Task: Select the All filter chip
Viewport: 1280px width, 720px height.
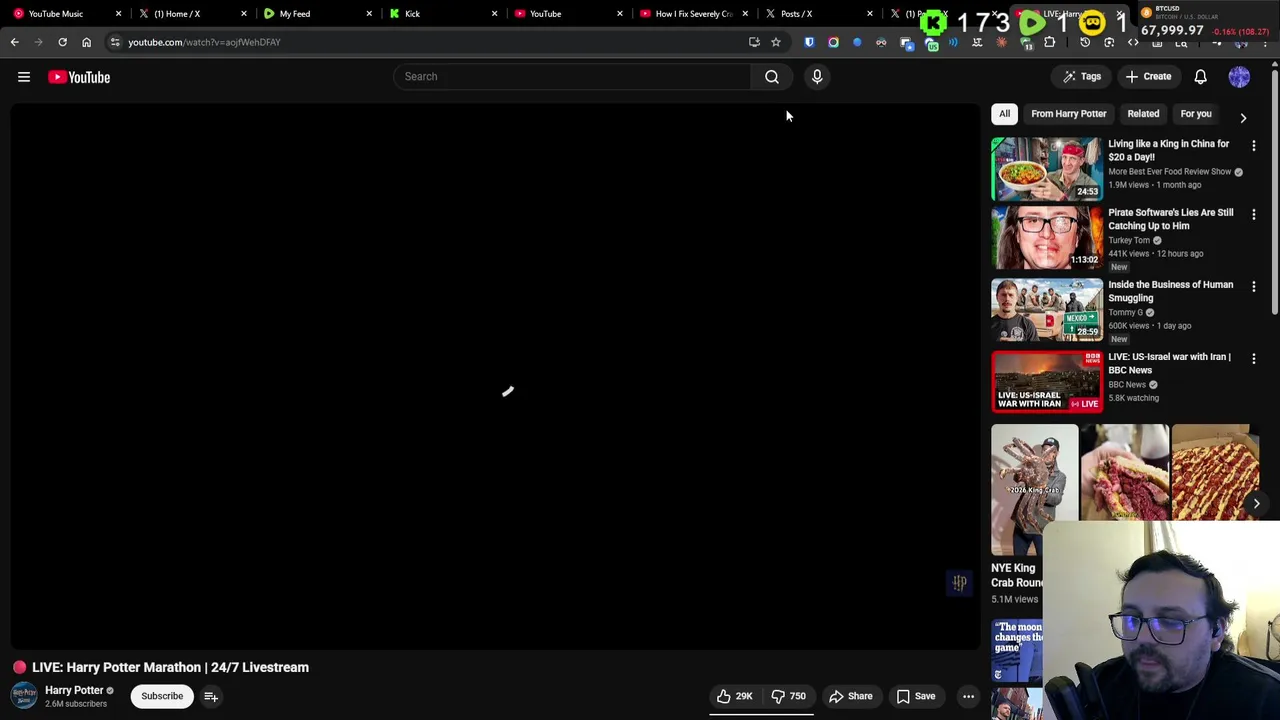Action: coord(1004,114)
